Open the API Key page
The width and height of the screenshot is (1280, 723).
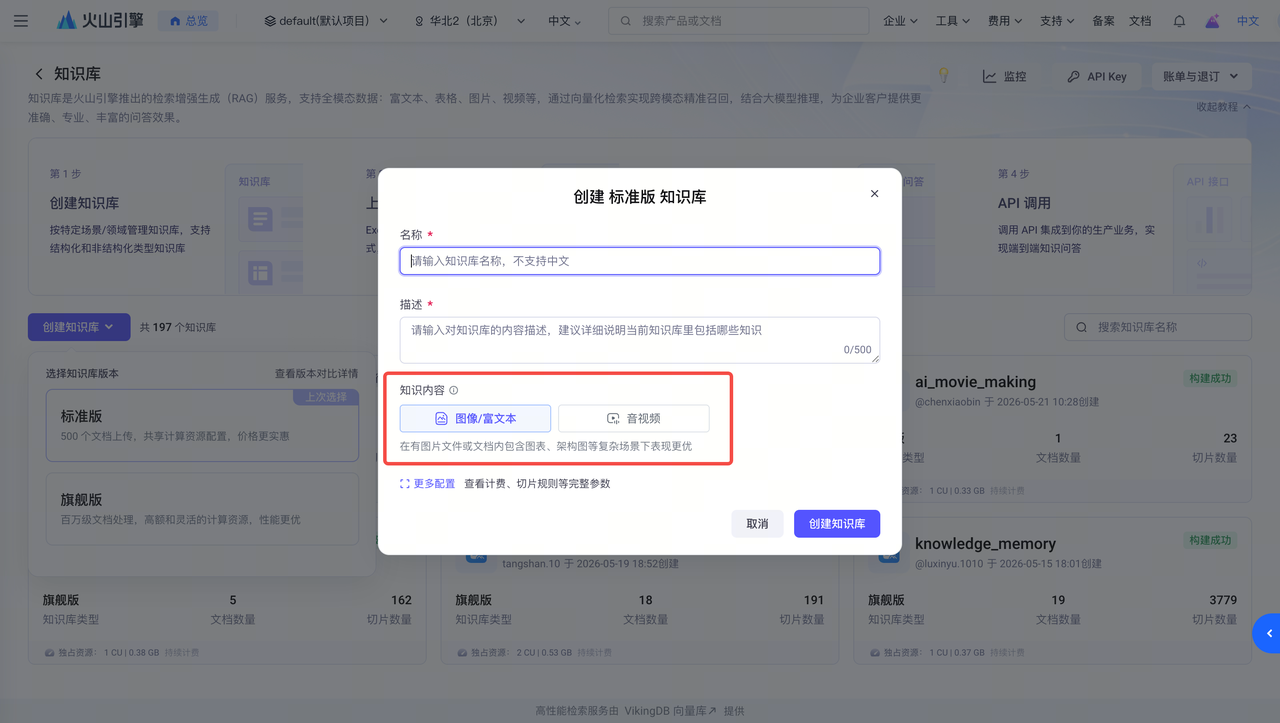click(x=1097, y=76)
